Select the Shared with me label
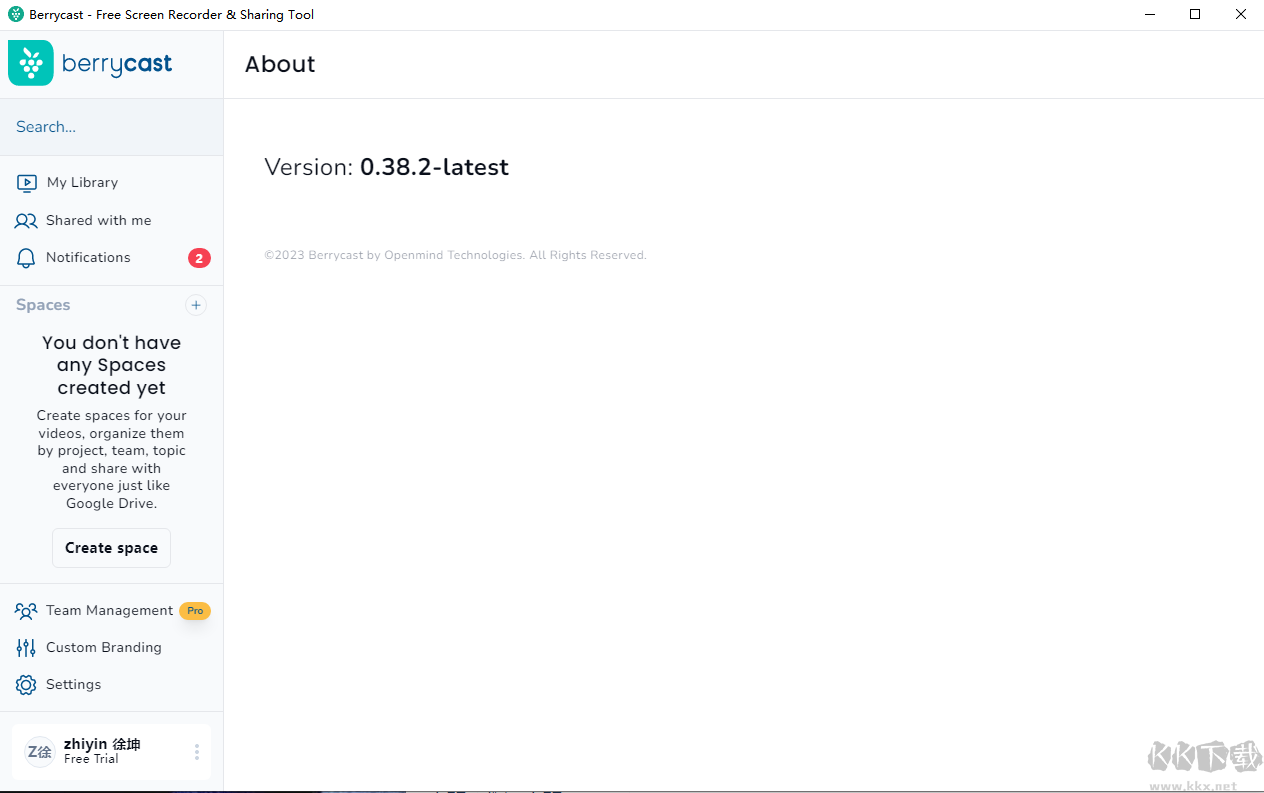The image size is (1264, 793). point(98,221)
